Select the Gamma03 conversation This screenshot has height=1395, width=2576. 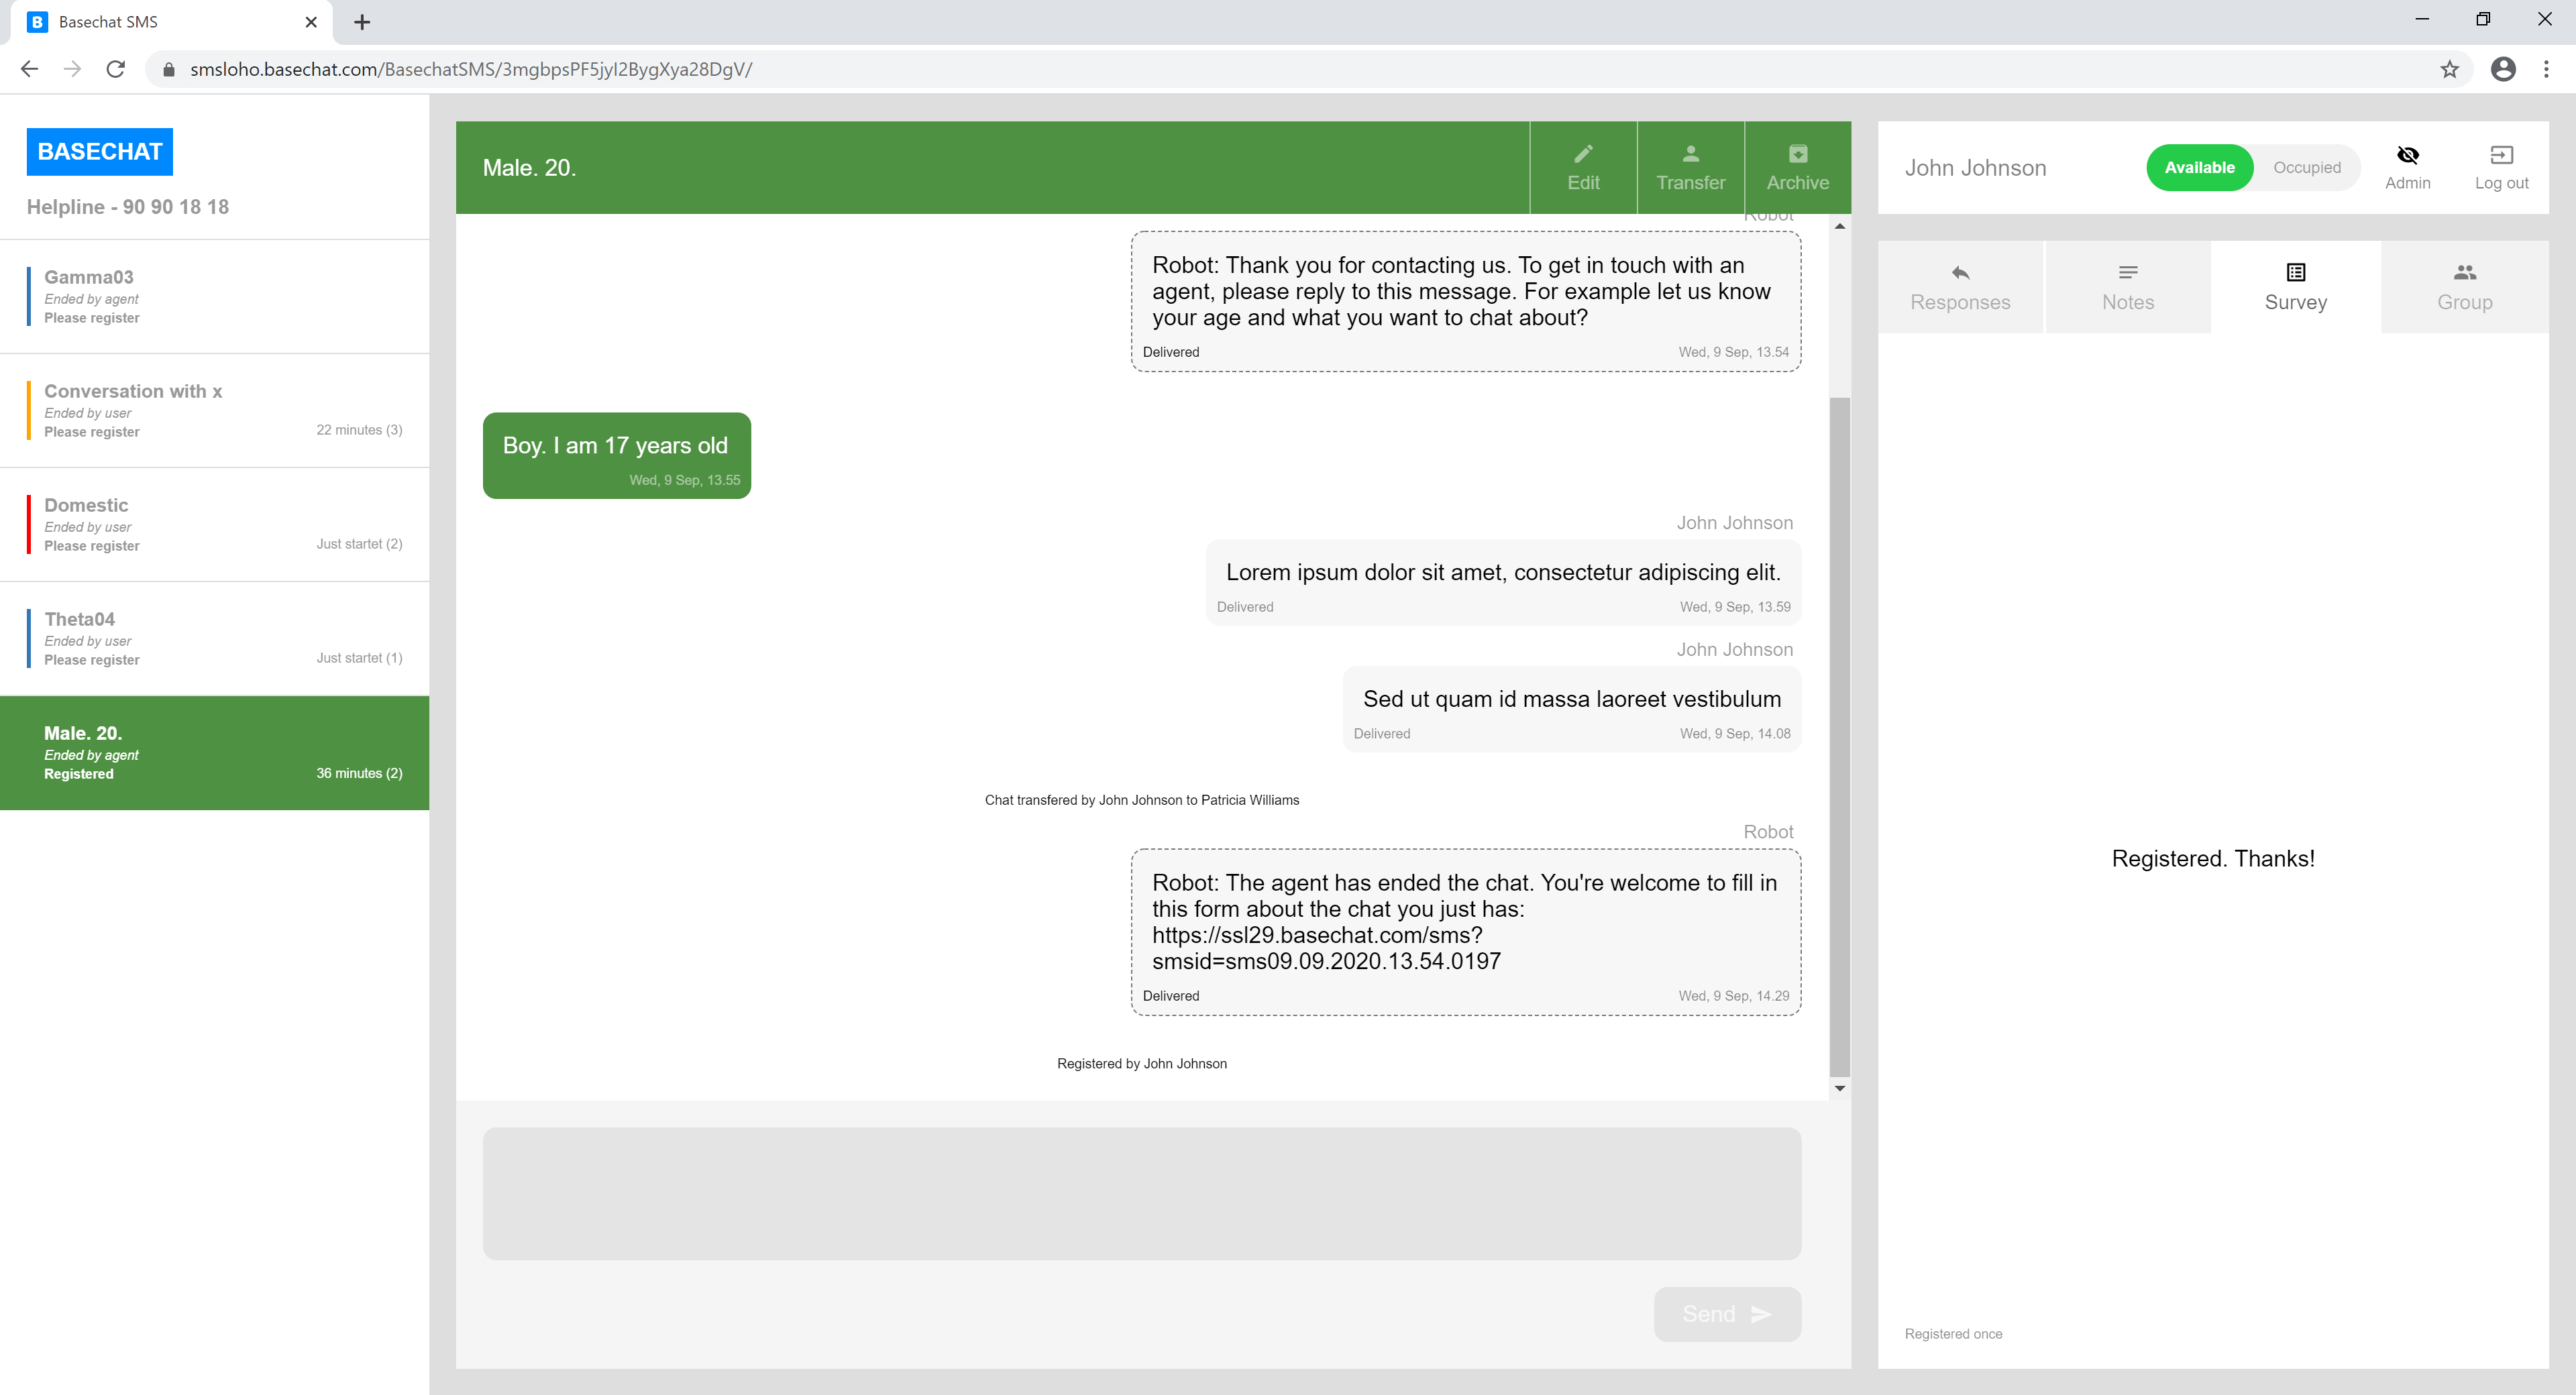tap(215, 296)
